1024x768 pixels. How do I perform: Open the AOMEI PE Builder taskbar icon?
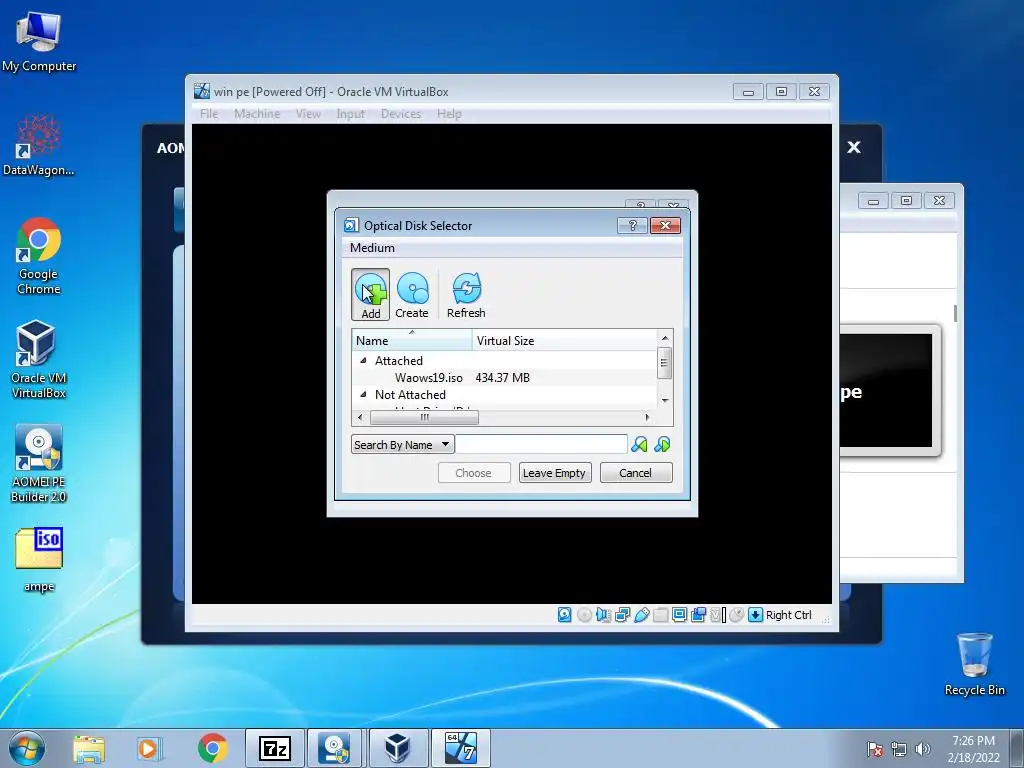(x=336, y=748)
